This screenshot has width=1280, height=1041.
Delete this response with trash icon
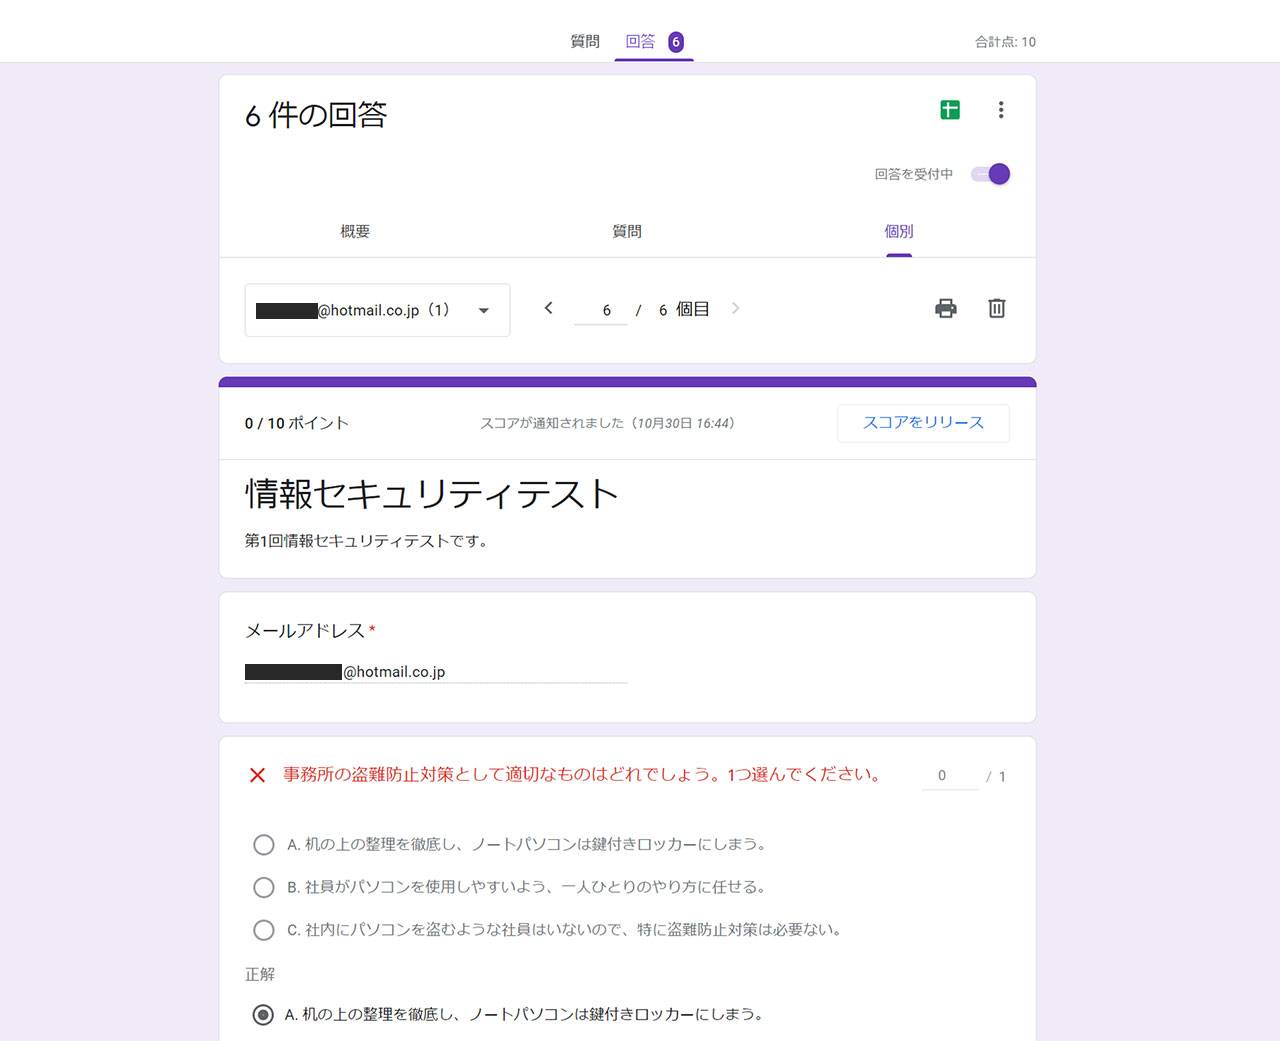996,309
